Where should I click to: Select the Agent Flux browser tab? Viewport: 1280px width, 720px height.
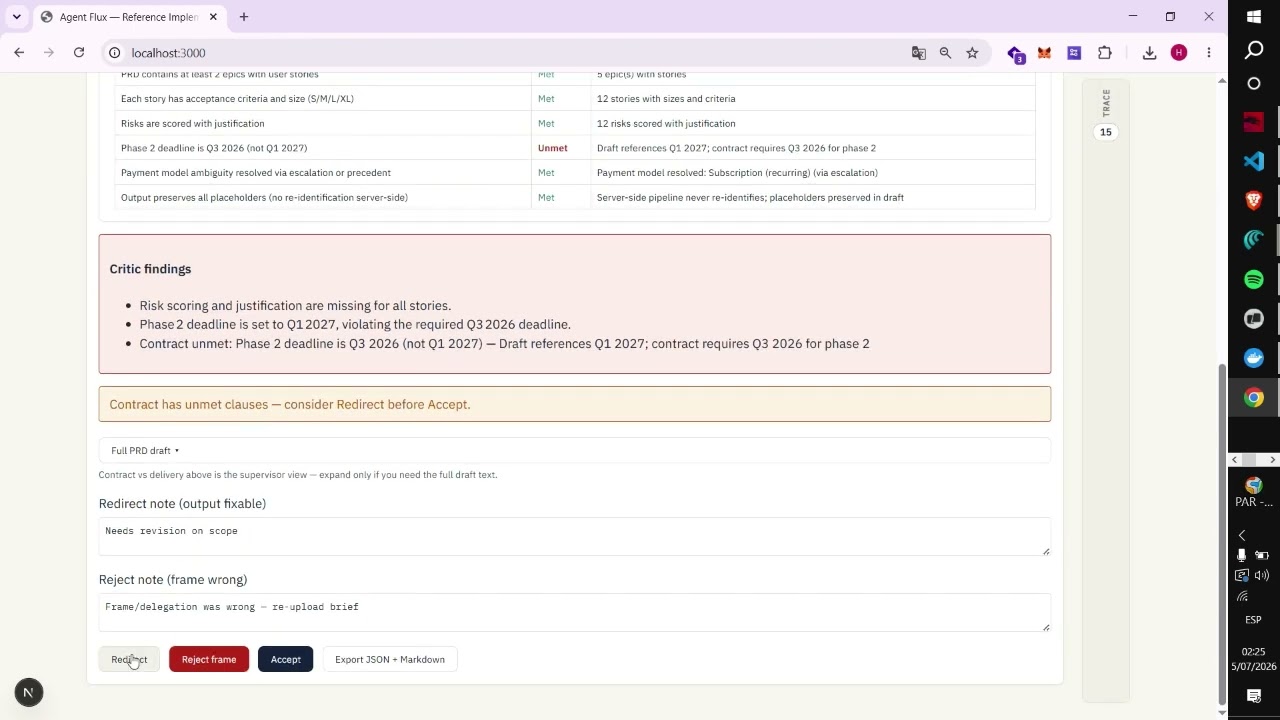tap(129, 17)
